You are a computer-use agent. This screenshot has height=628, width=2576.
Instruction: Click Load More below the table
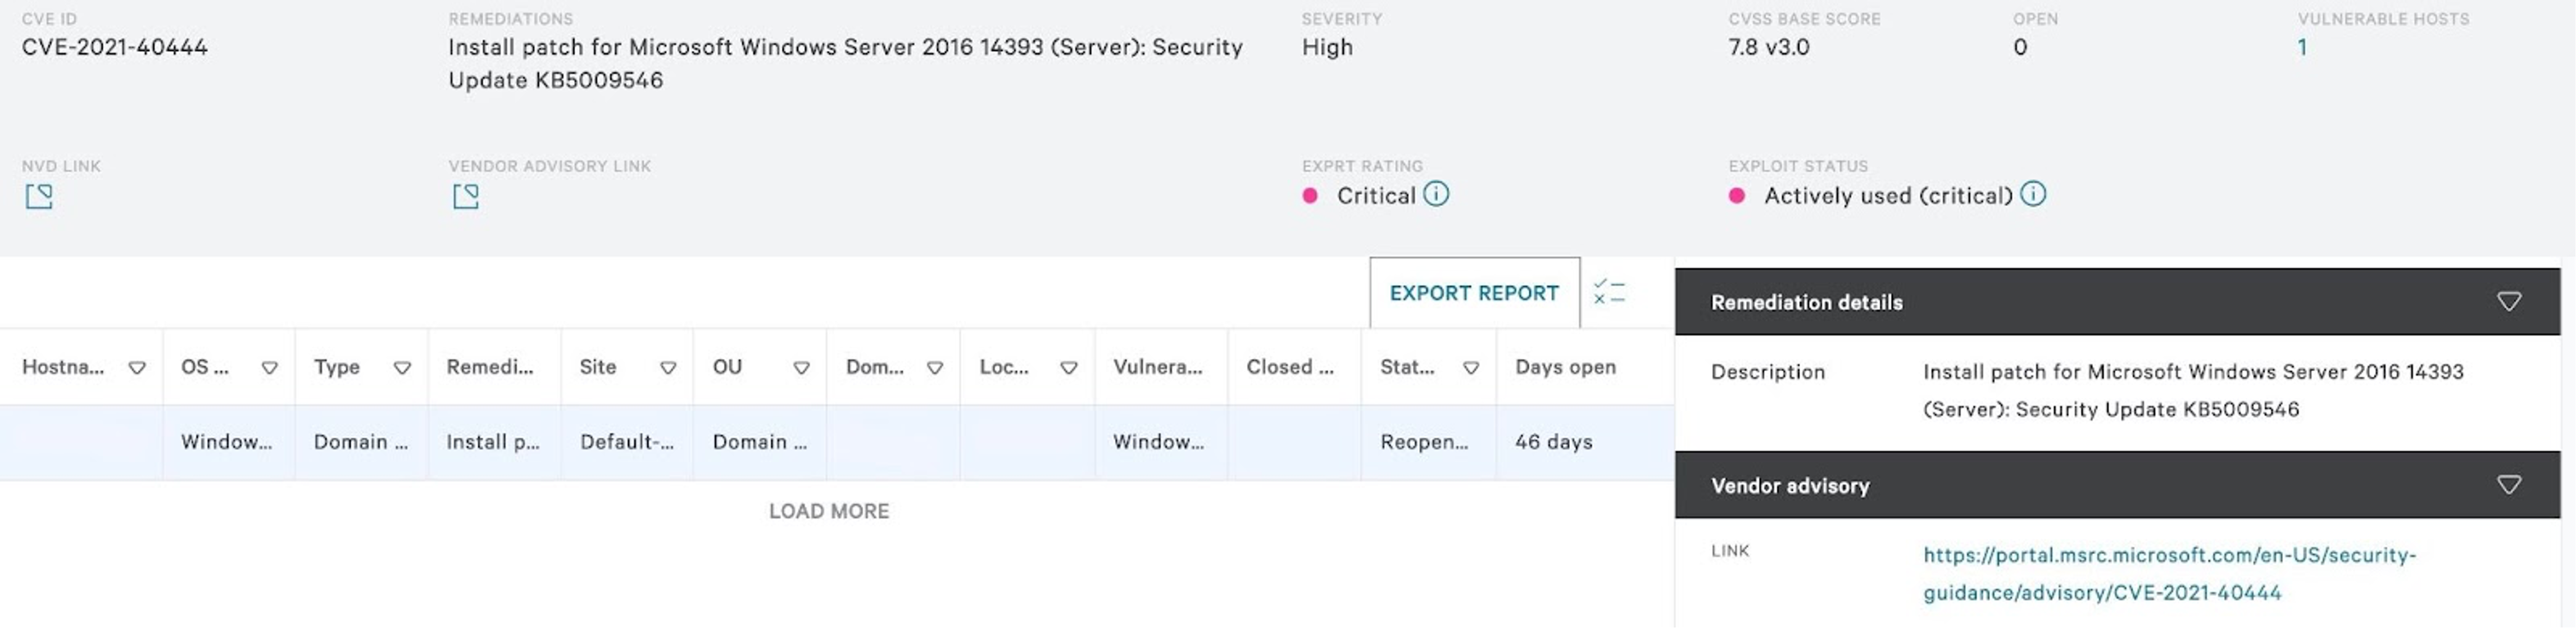point(829,511)
